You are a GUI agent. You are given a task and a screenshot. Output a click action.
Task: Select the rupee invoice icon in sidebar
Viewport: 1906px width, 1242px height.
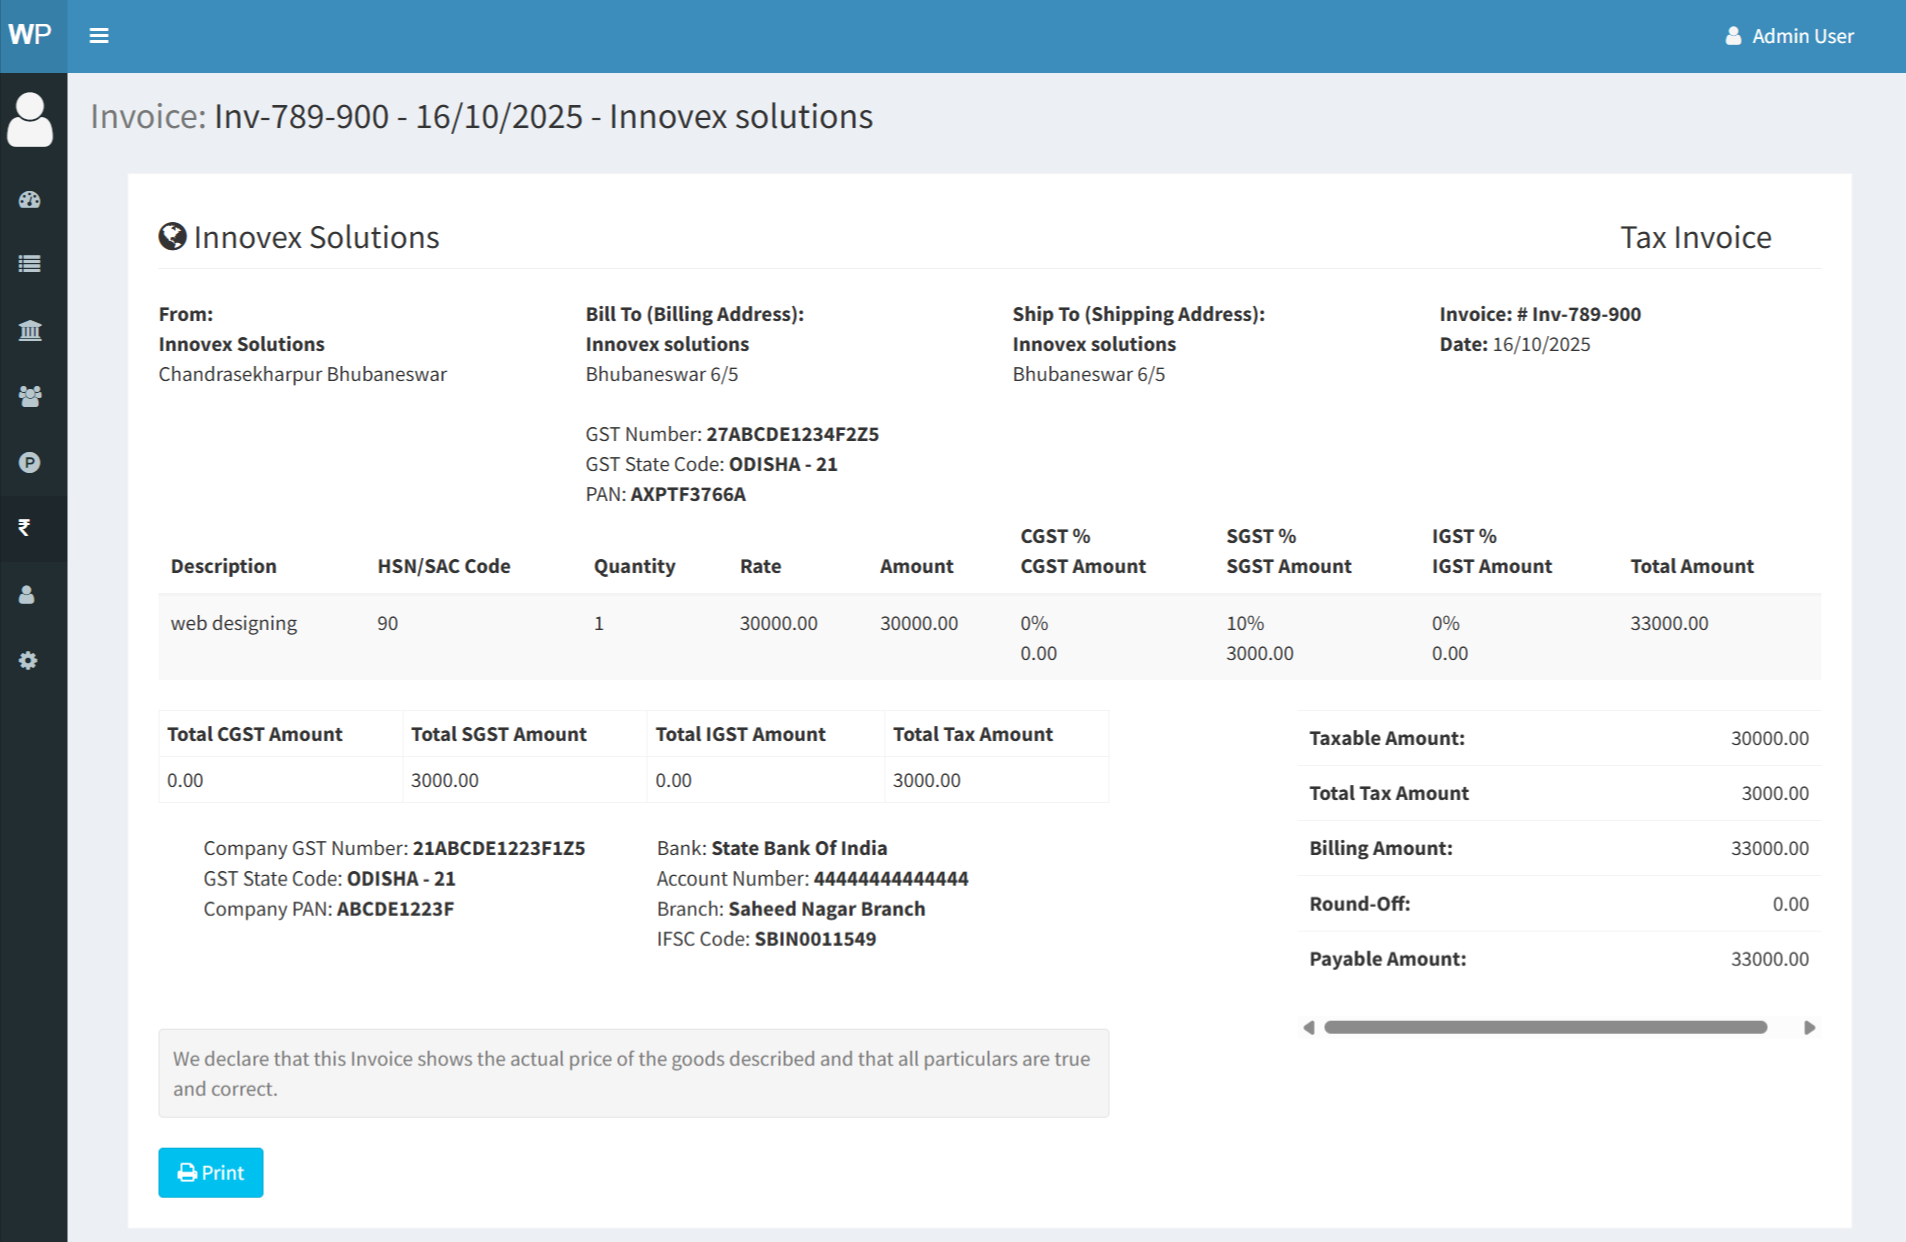[x=25, y=527]
